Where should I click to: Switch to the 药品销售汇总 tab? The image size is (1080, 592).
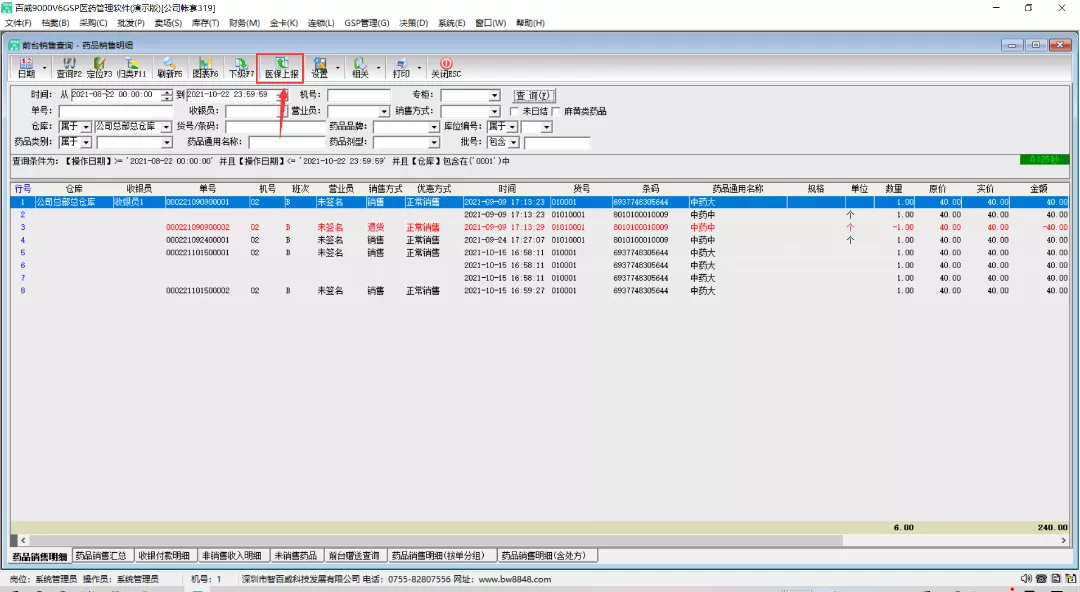(x=100, y=555)
